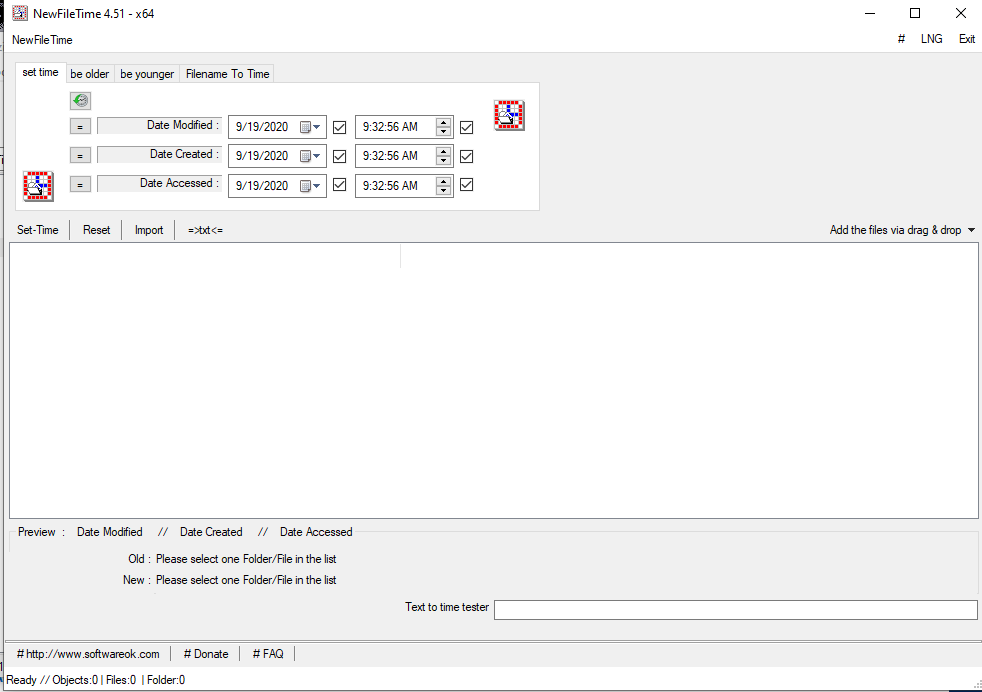This screenshot has width=982, height=692.
Task: Click the Date Created label field
Action: [x=160, y=154]
